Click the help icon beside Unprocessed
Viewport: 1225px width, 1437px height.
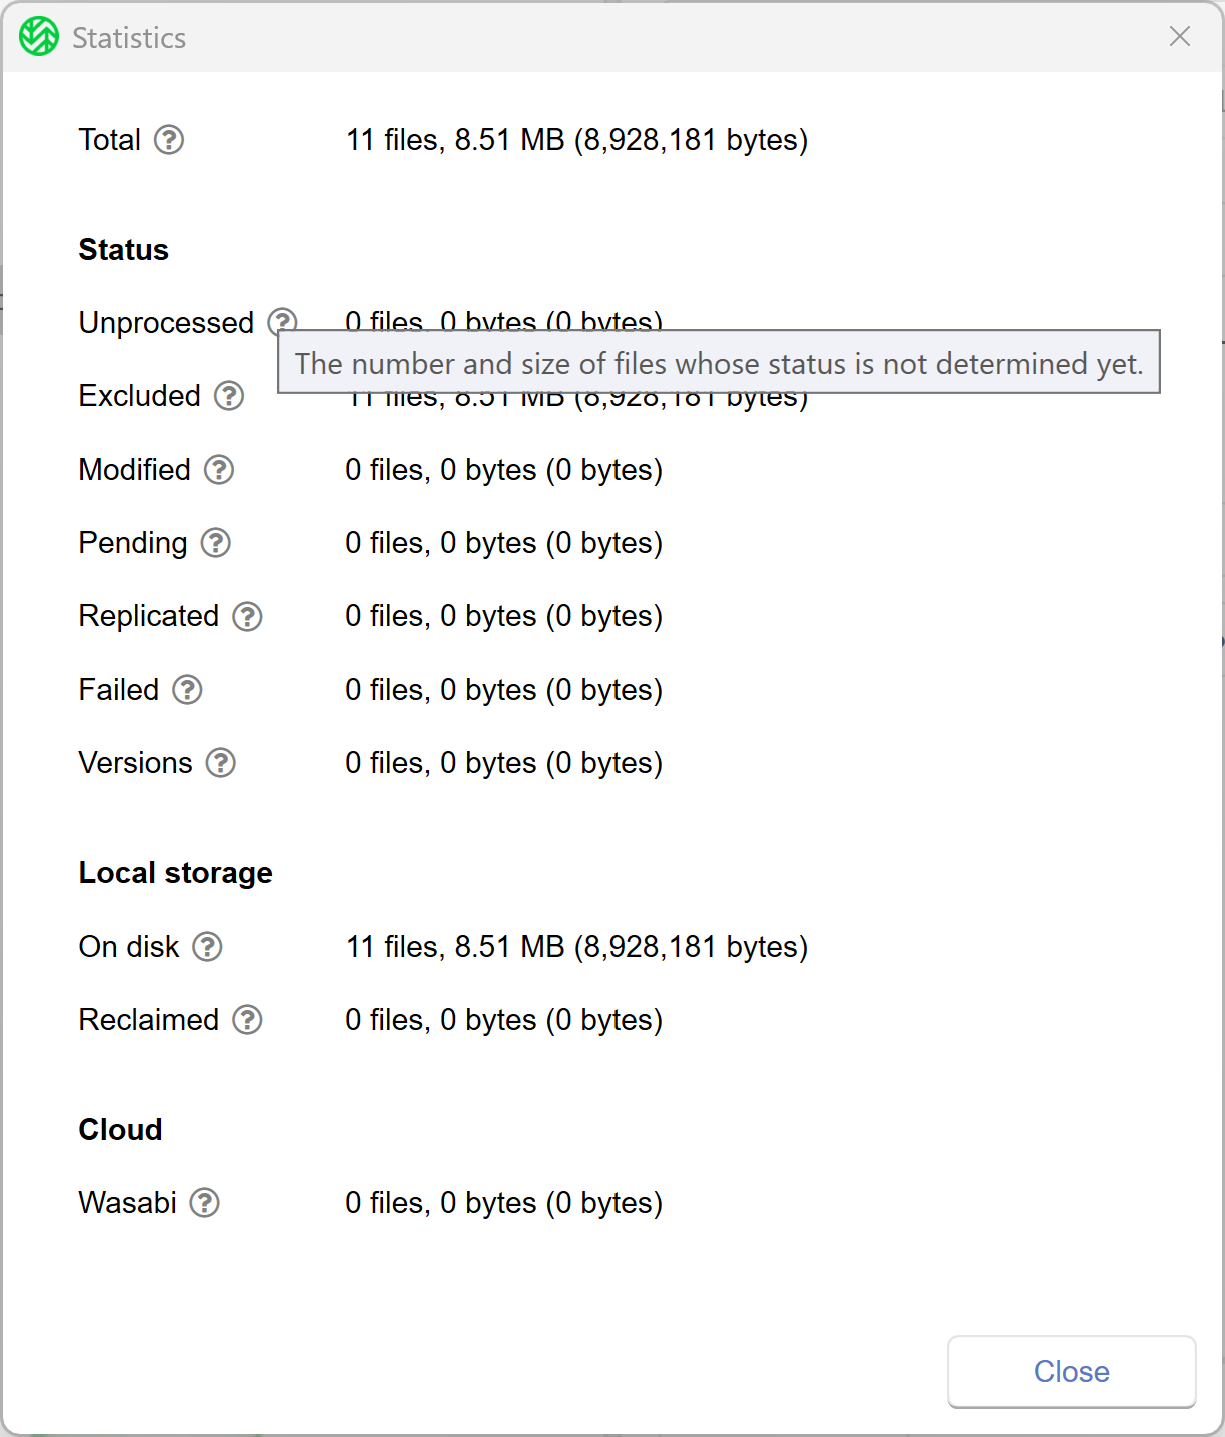pyautogui.click(x=283, y=320)
